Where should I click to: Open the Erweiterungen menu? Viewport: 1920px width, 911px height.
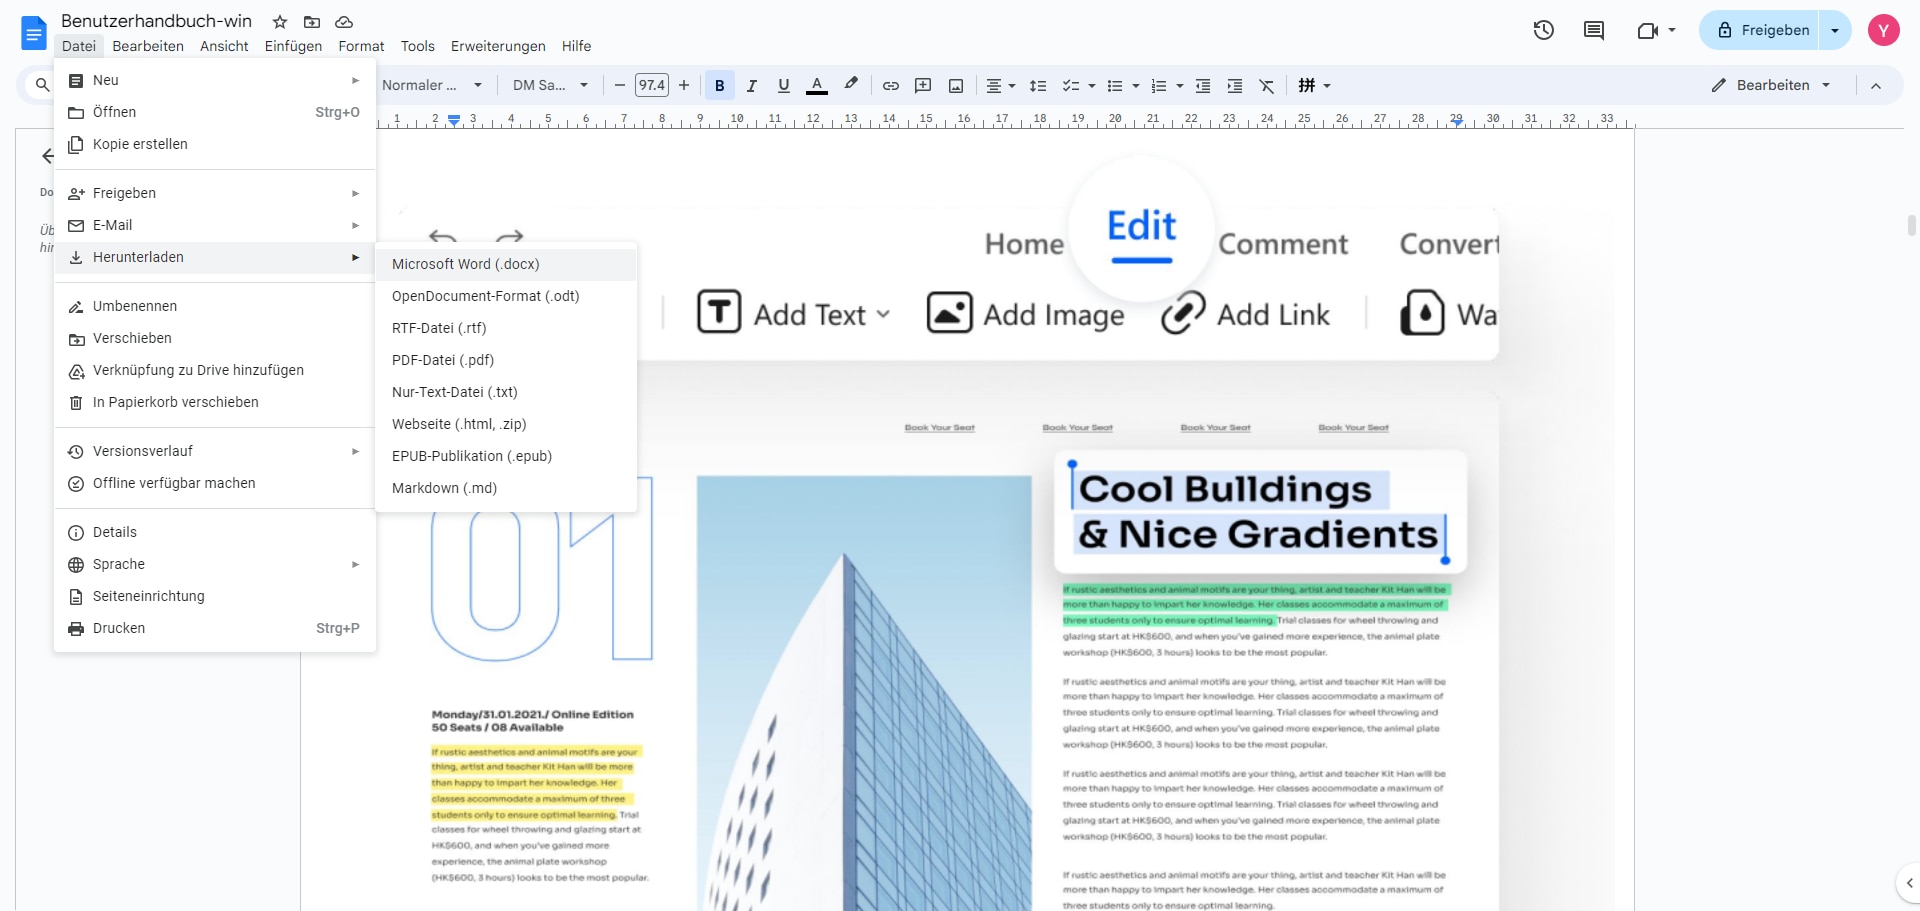(x=498, y=46)
